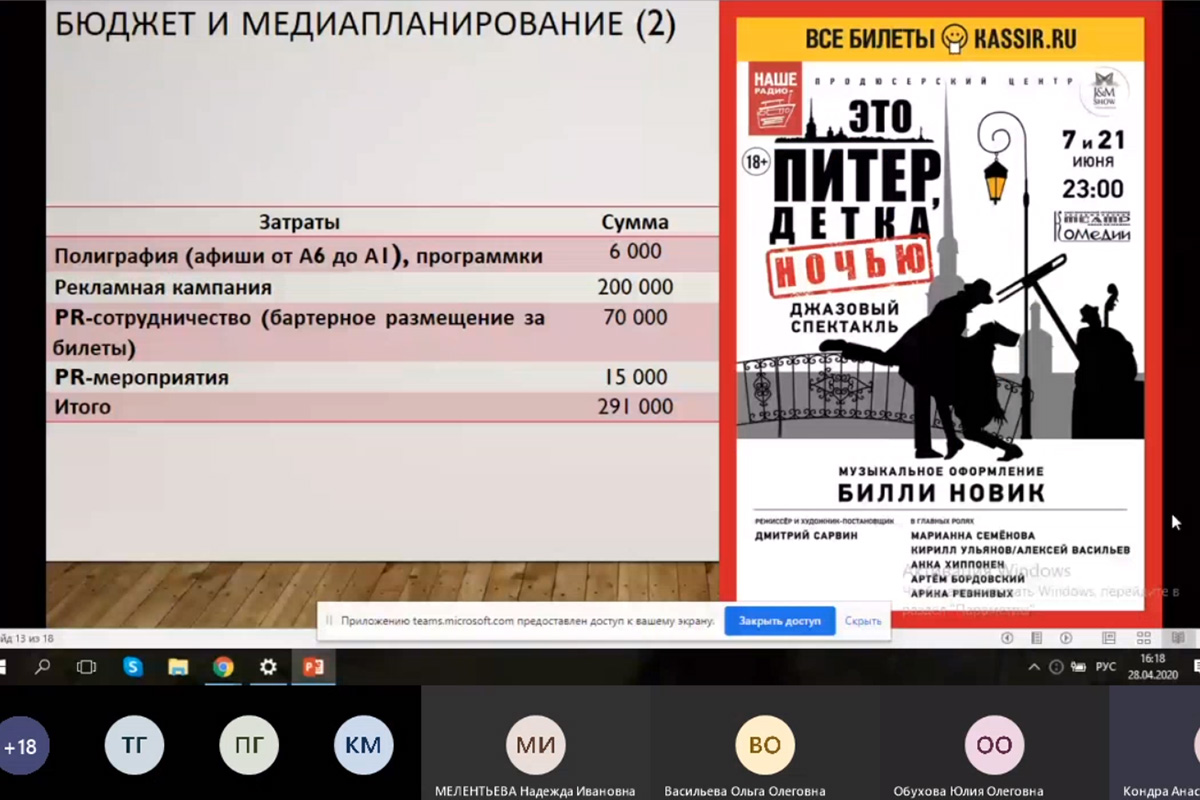Click the Сумма column header
Image resolution: width=1200 pixels, height=800 pixels.
pyautogui.click(x=635, y=222)
